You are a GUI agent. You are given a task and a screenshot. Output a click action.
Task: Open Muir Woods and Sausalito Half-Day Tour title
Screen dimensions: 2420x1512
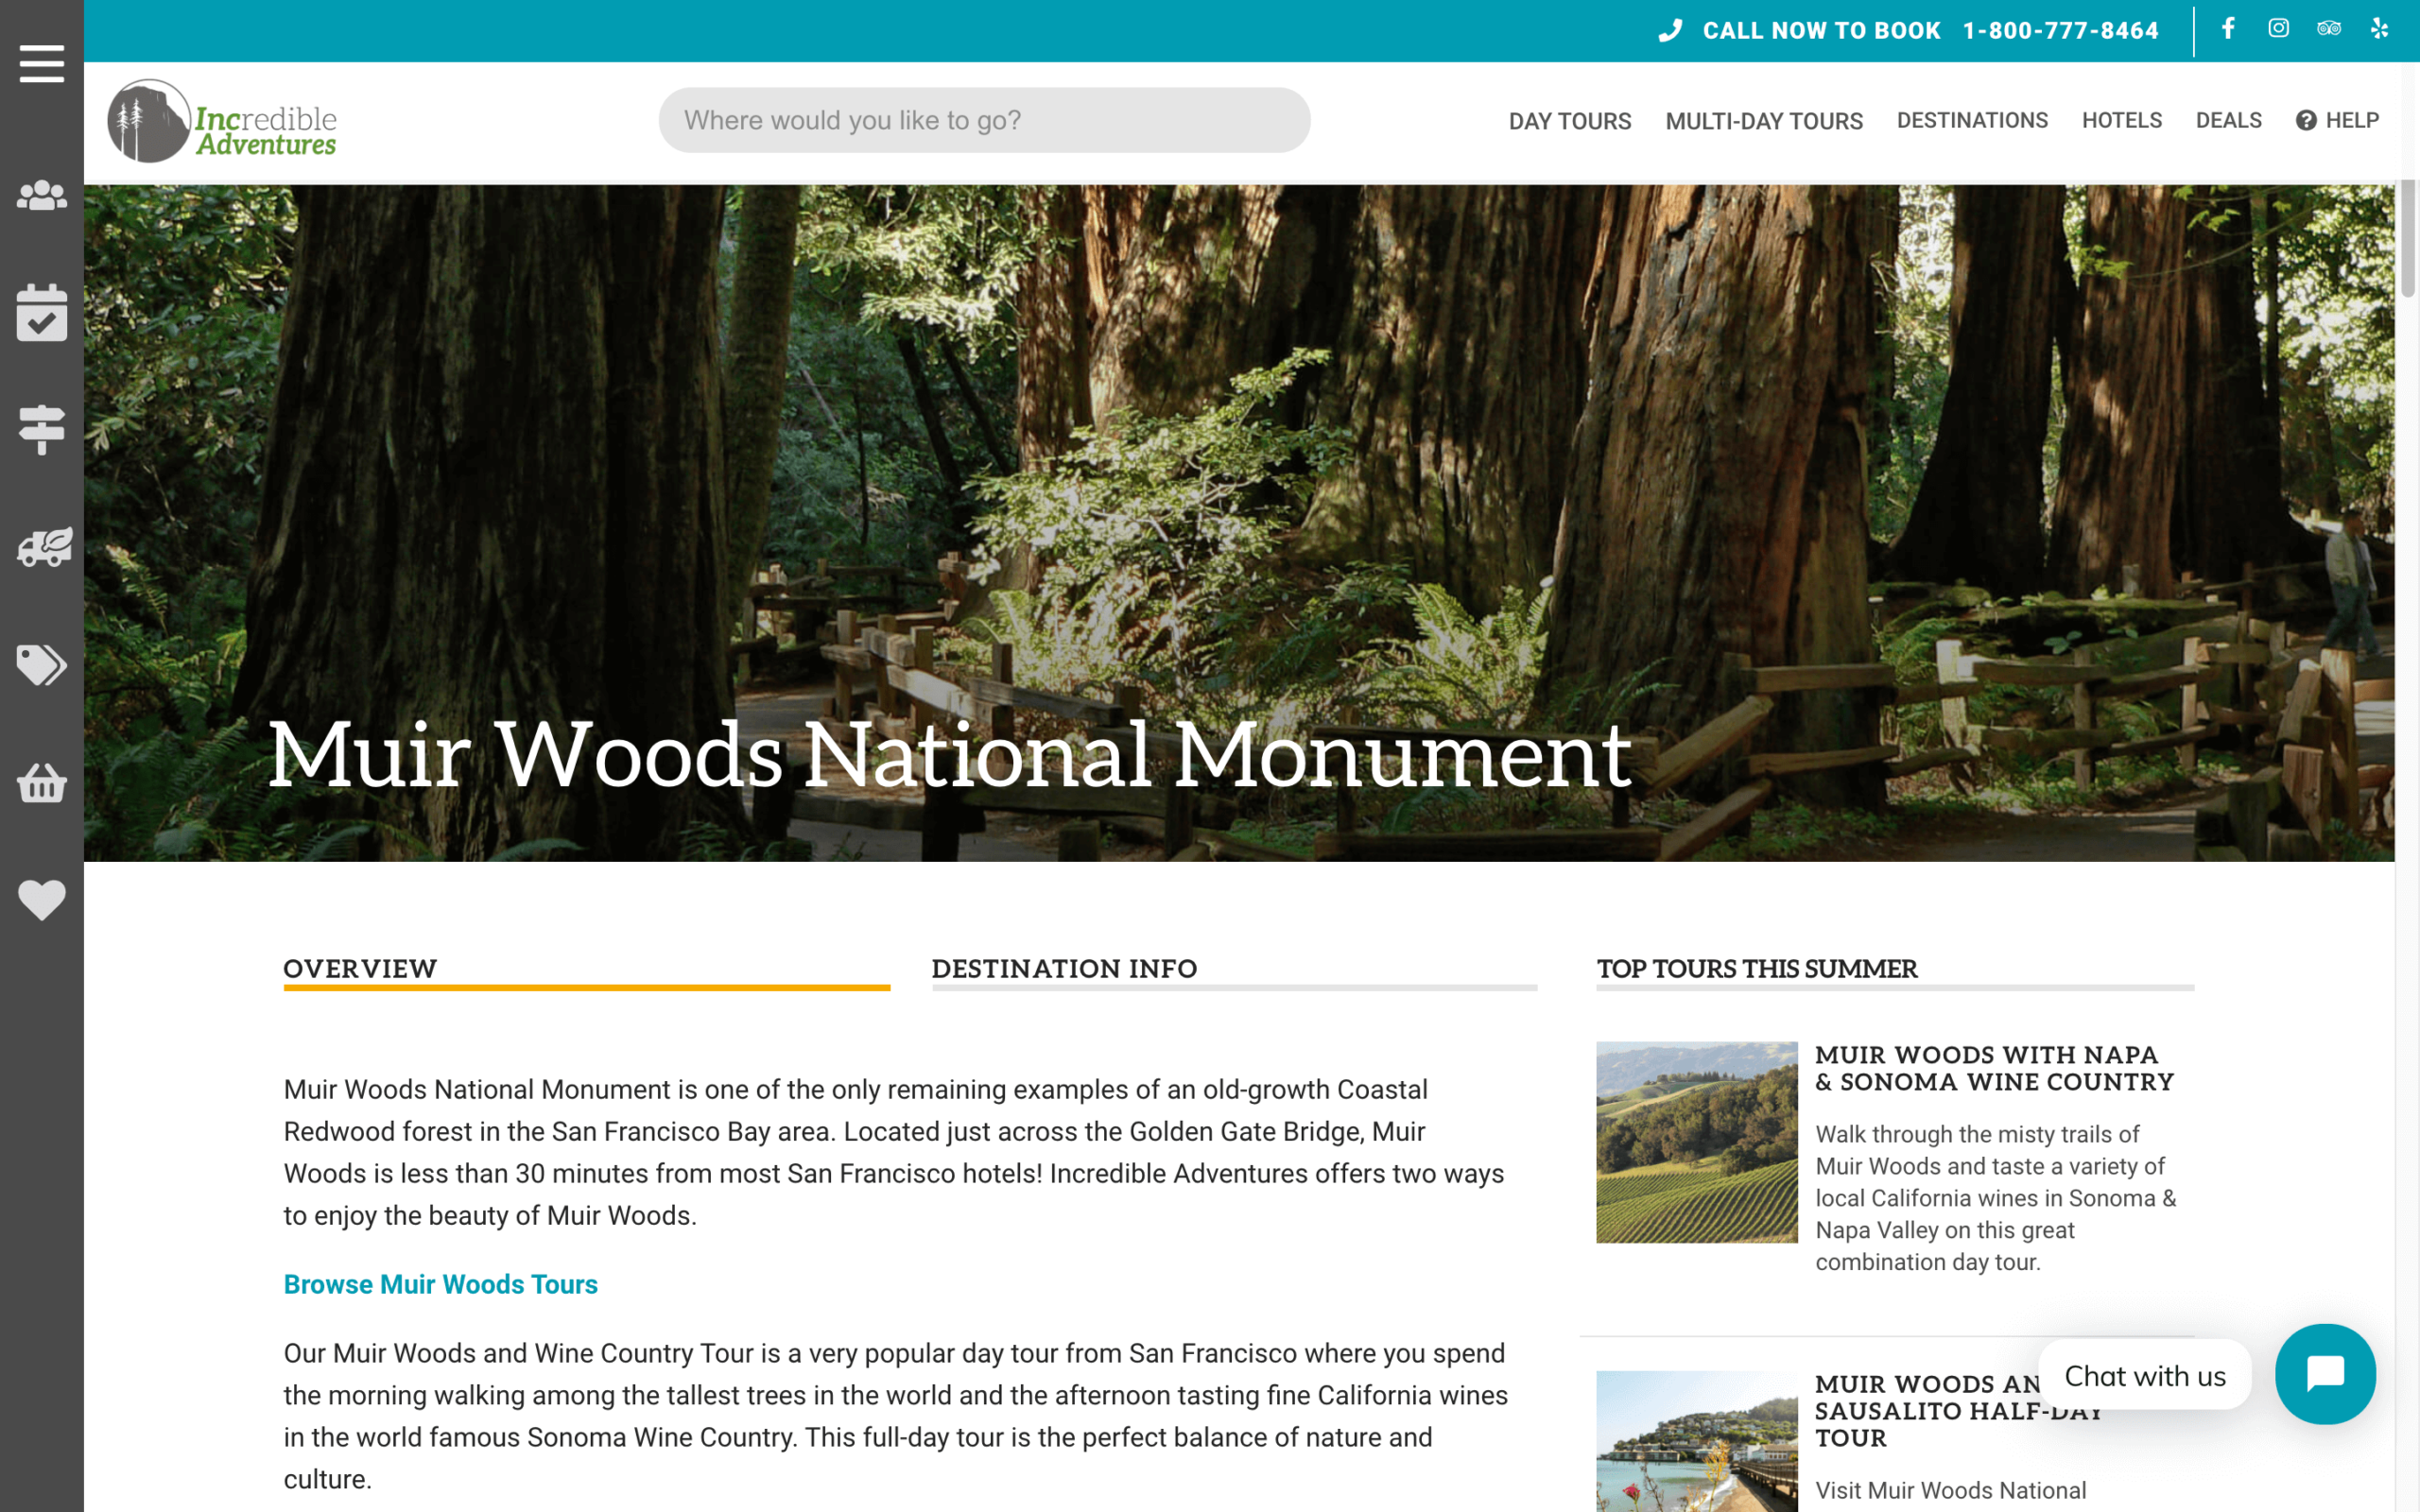(x=1958, y=1410)
